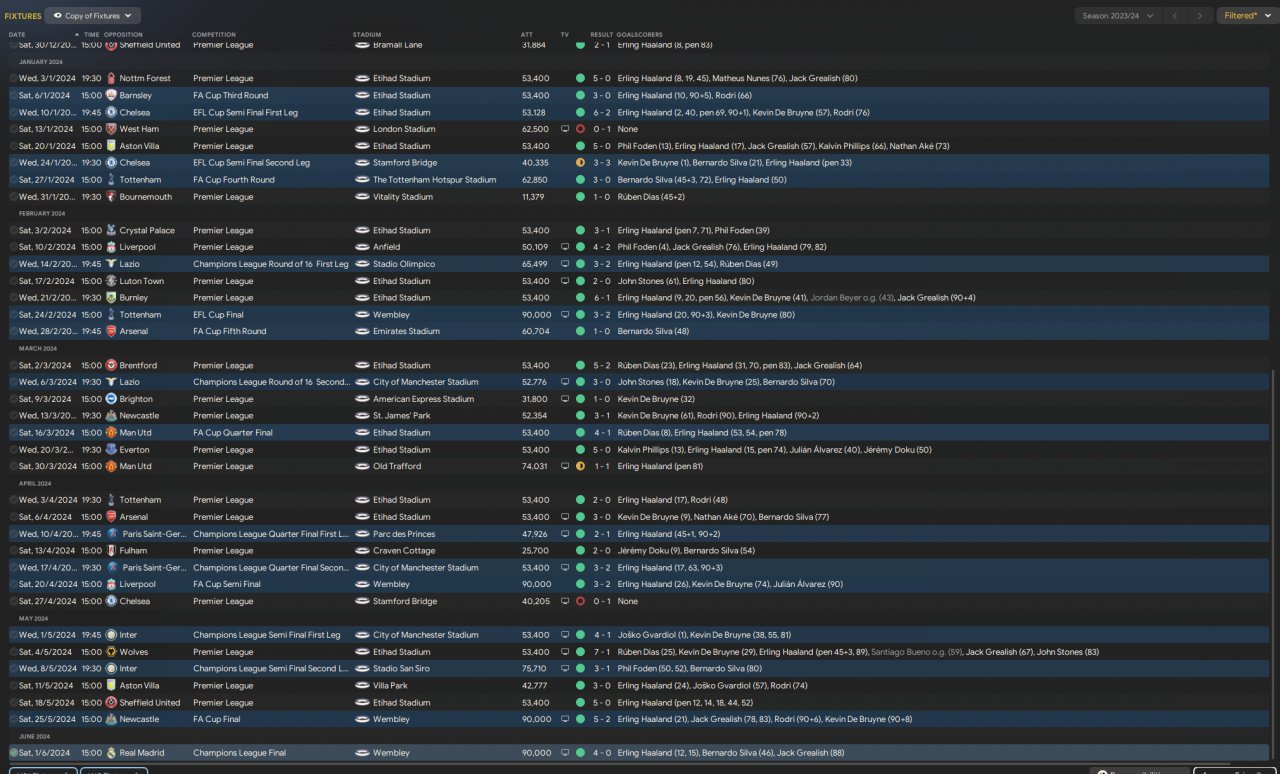Click the TV icon on the West Ham row
This screenshot has height=774, width=1280.
[565, 129]
